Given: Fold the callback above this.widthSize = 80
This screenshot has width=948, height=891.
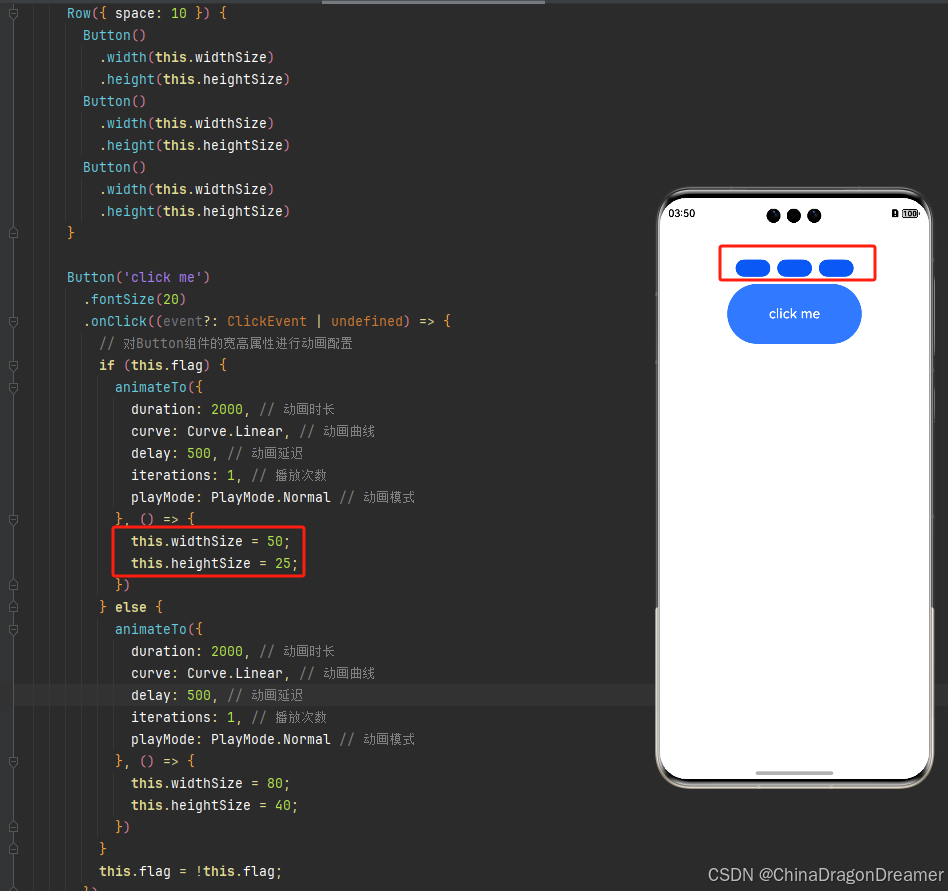Looking at the screenshot, I should pos(13,761).
